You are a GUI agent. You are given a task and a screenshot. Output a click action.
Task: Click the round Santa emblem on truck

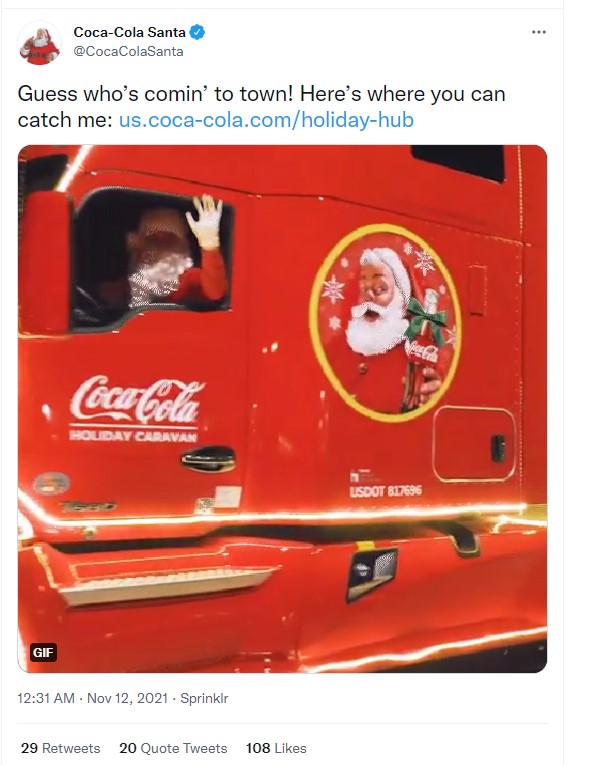click(386, 323)
